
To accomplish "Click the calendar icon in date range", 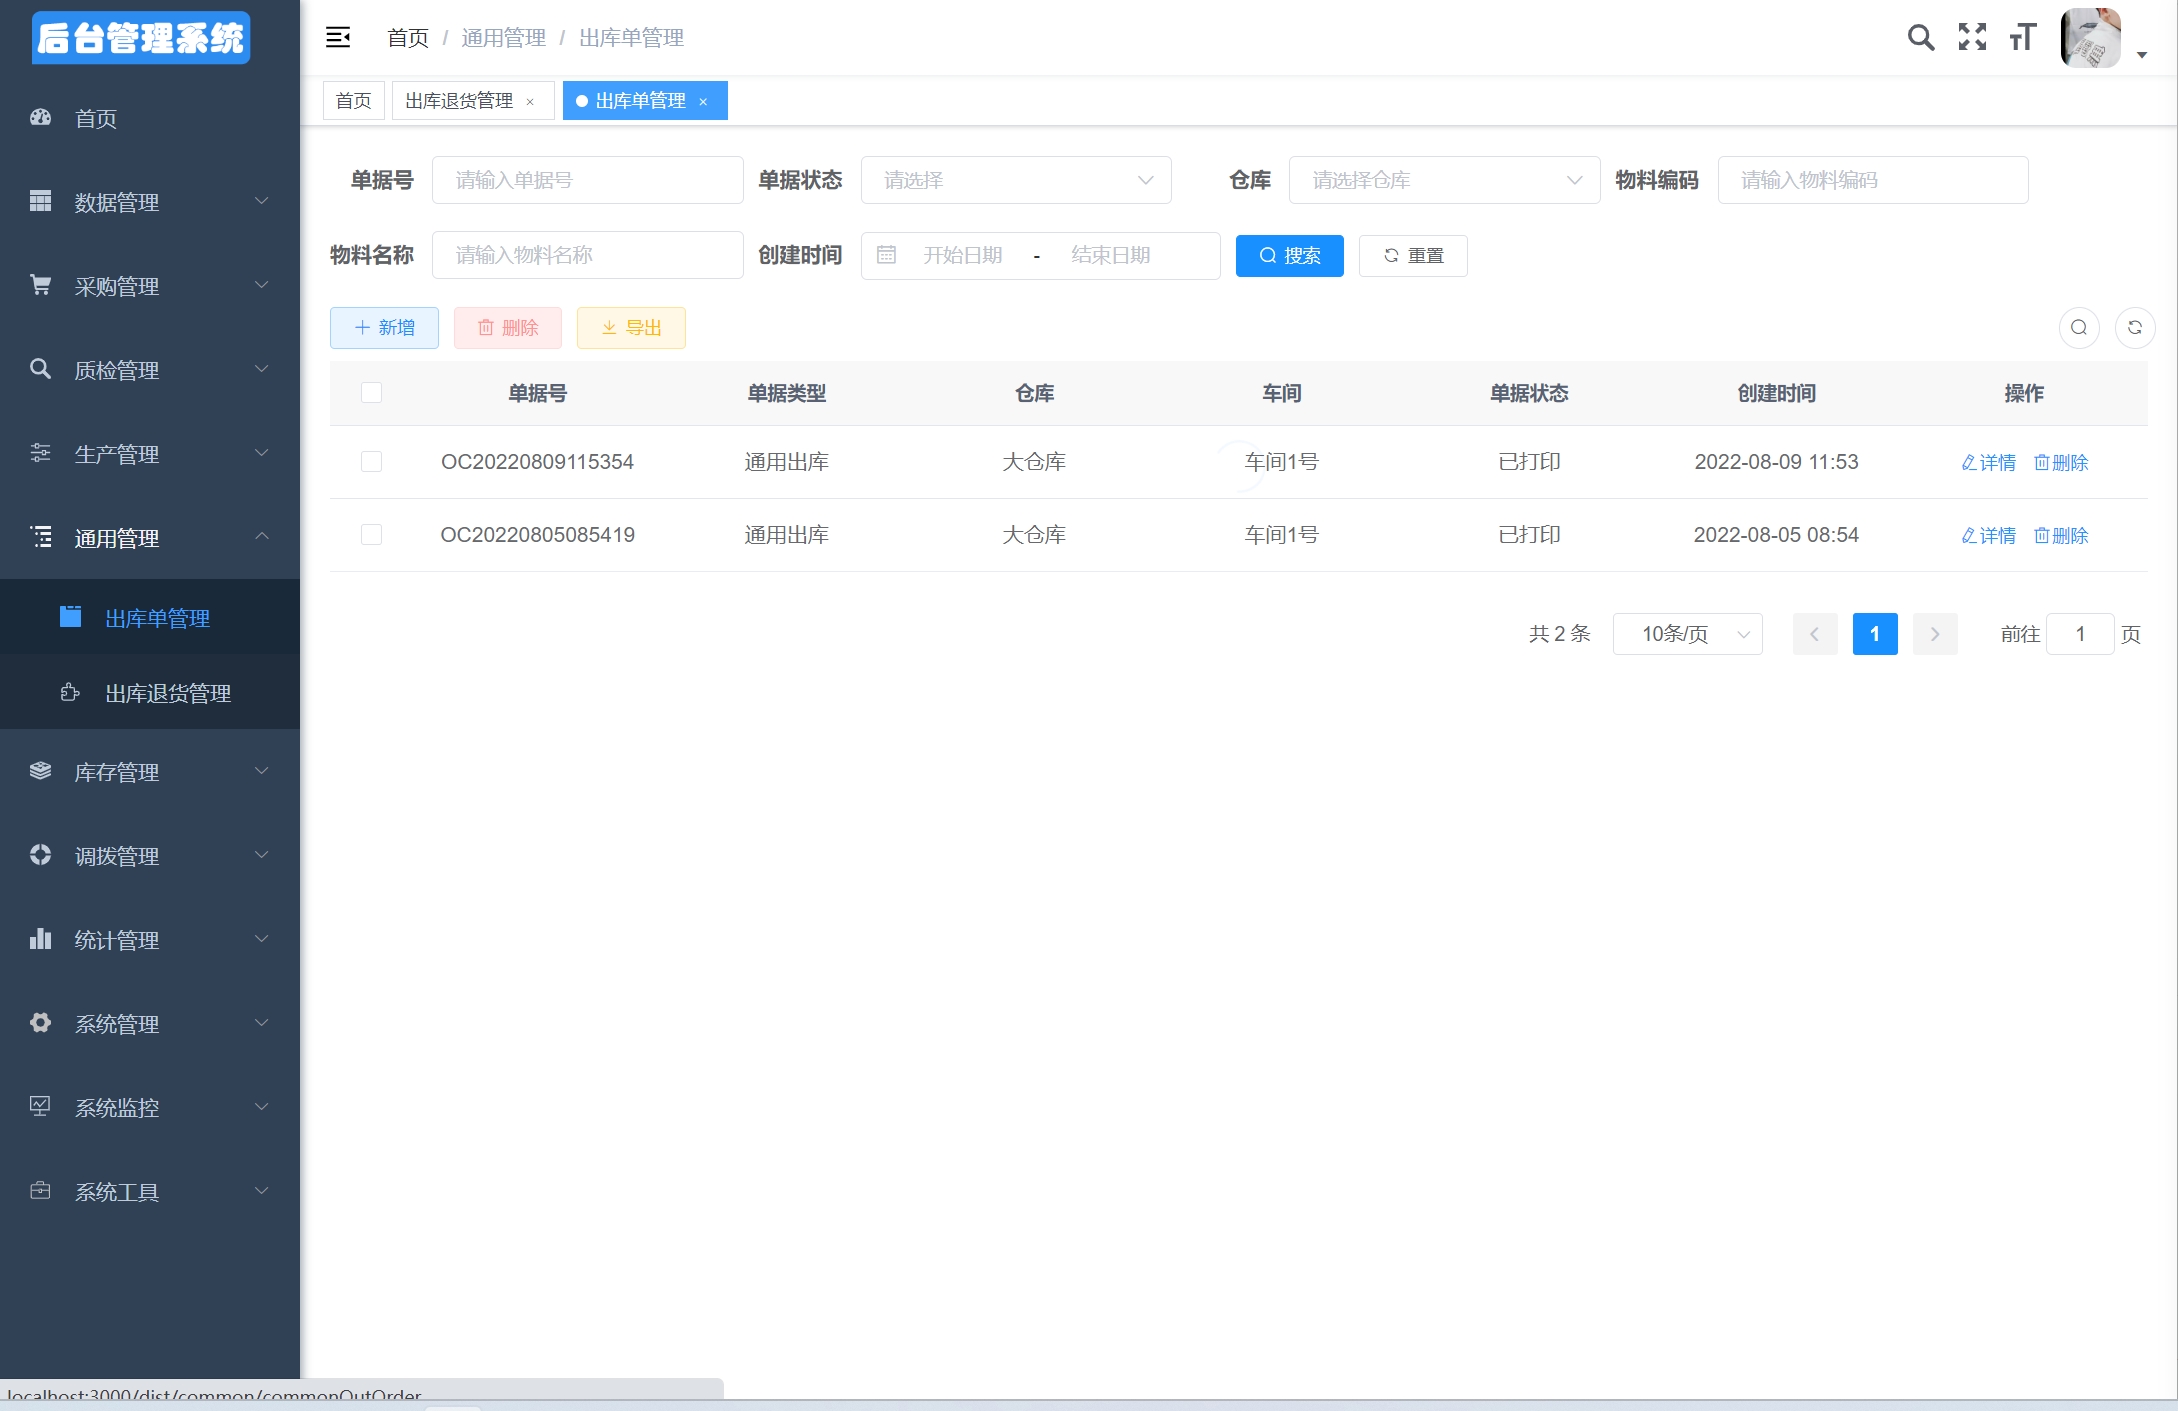I will click(886, 256).
